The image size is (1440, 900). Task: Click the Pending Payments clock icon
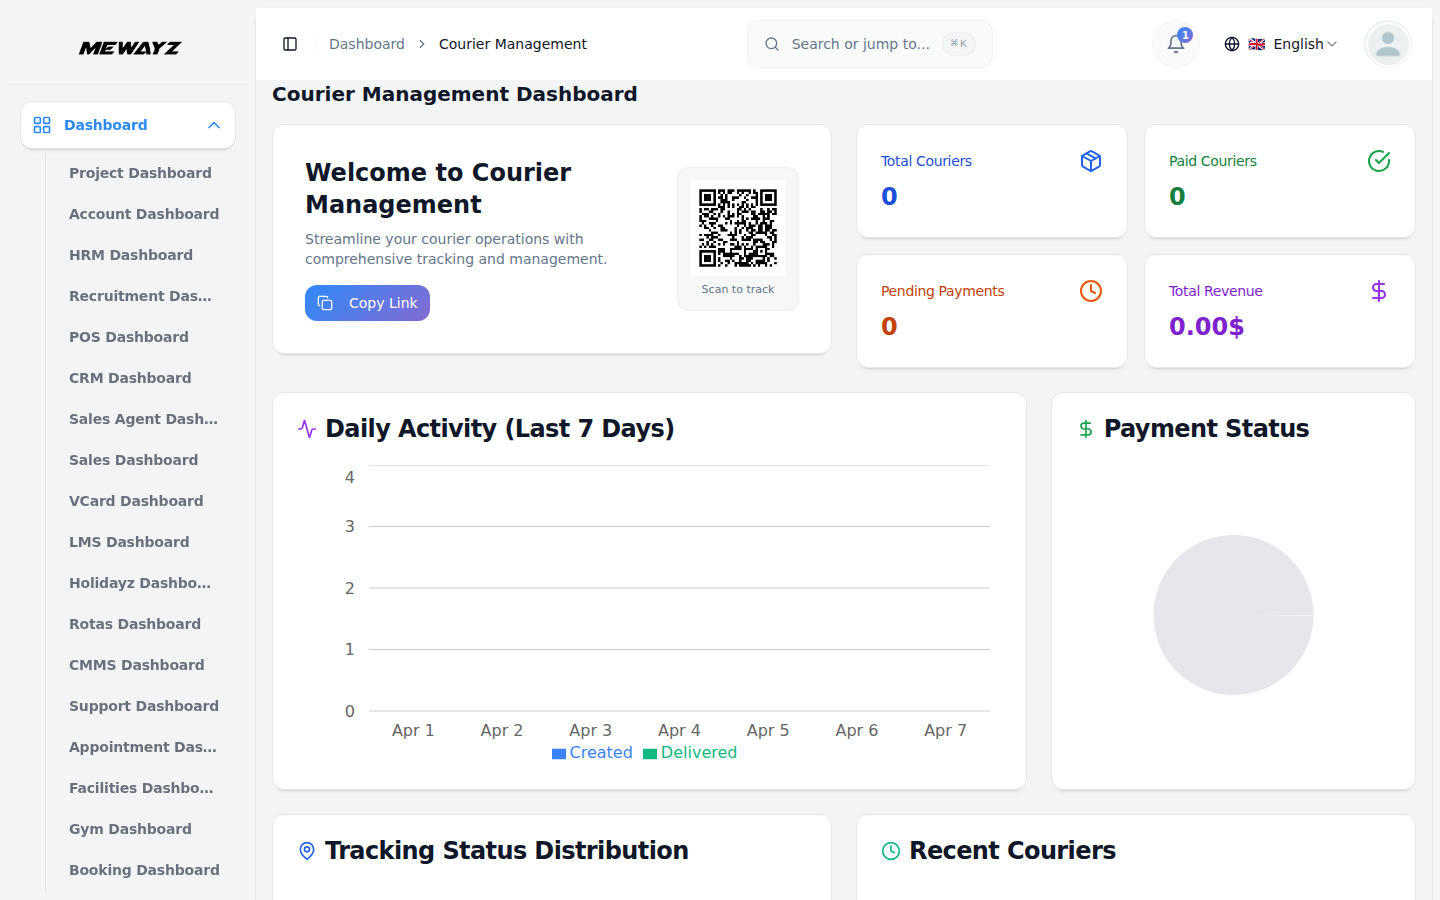1090,291
